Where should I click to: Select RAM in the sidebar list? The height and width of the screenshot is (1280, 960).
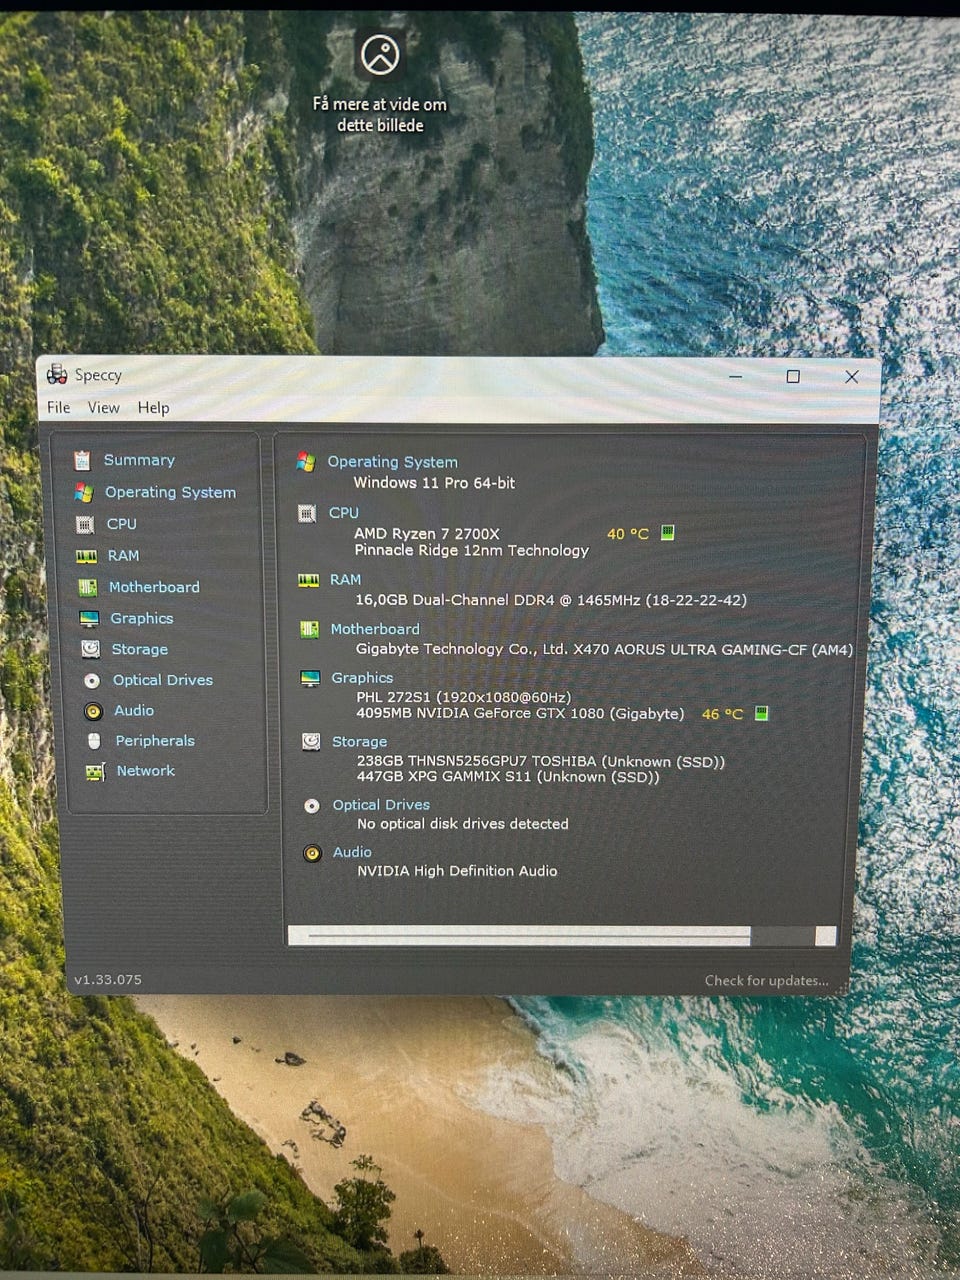(x=123, y=555)
